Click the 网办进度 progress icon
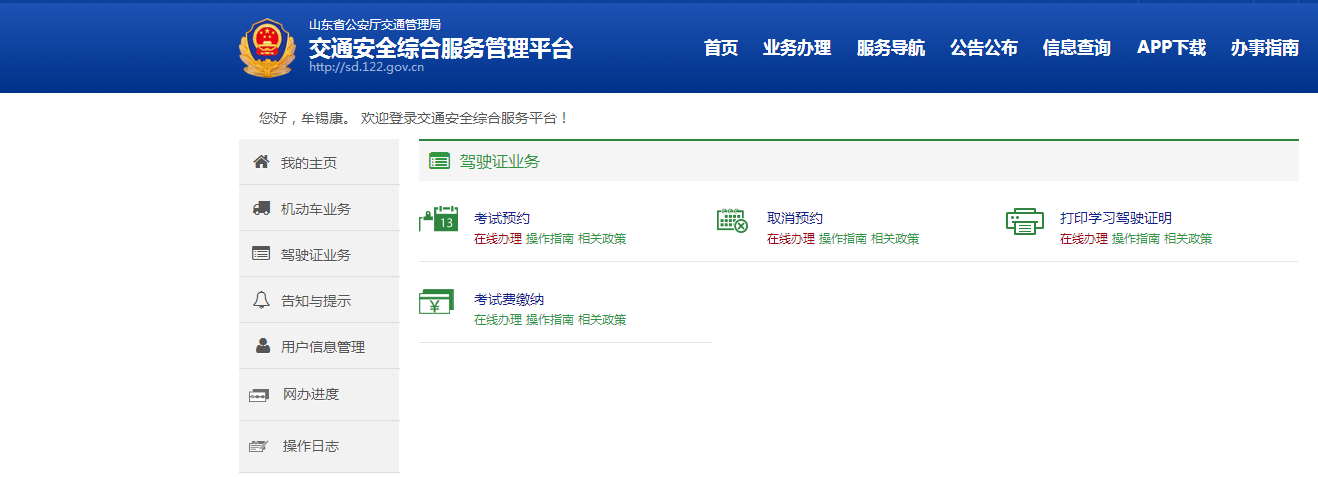1318x477 pixels. coord(259,396)
